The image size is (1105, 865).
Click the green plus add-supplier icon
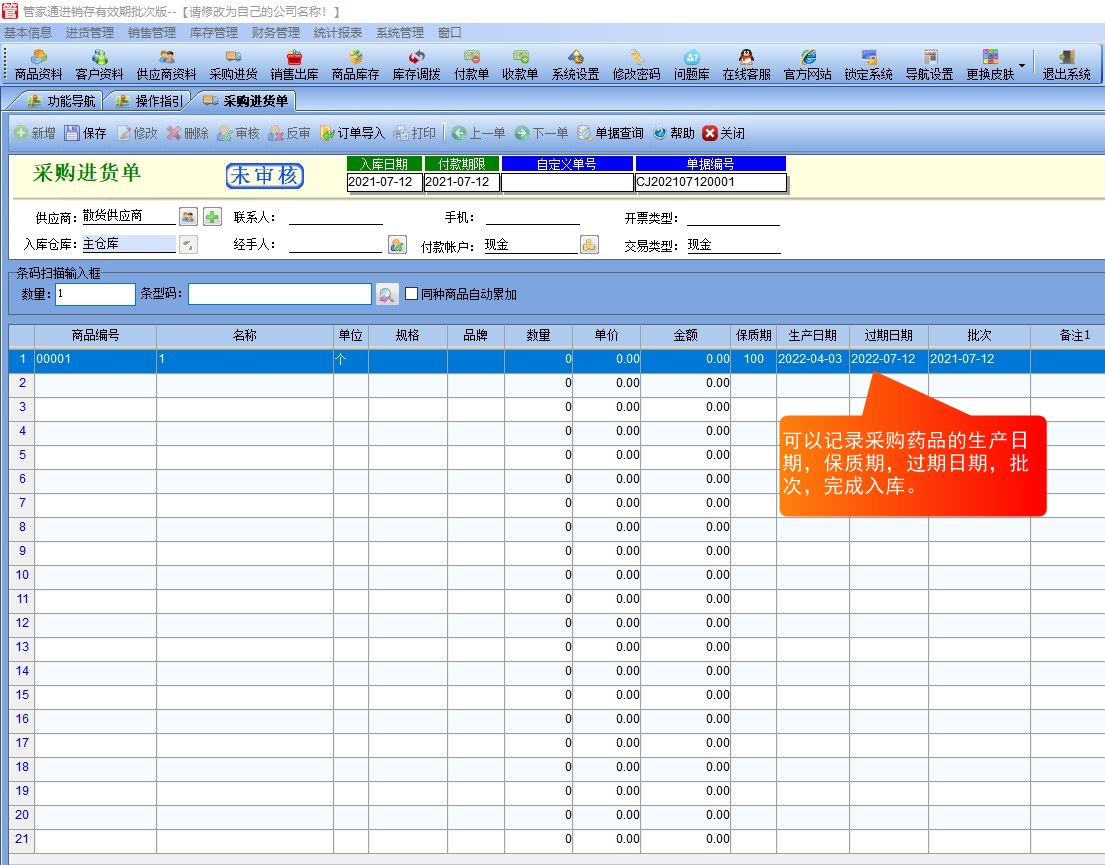tap(212, 217)
